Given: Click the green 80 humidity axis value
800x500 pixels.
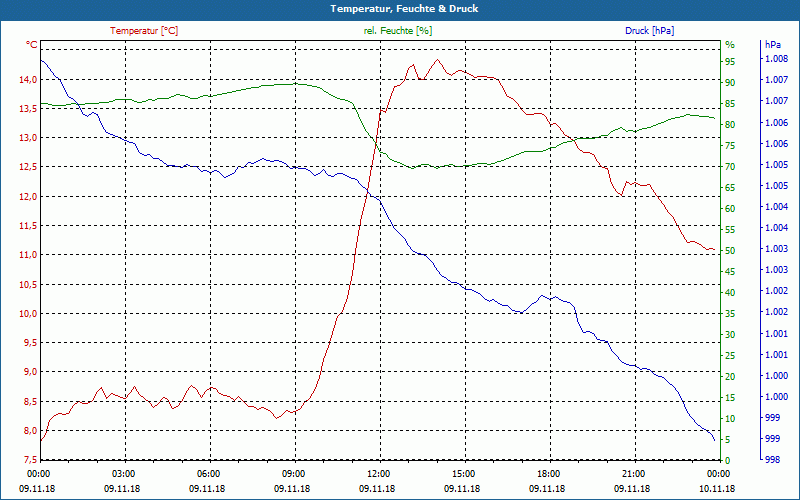Looking at the screenshot, I should coord(730,124).
